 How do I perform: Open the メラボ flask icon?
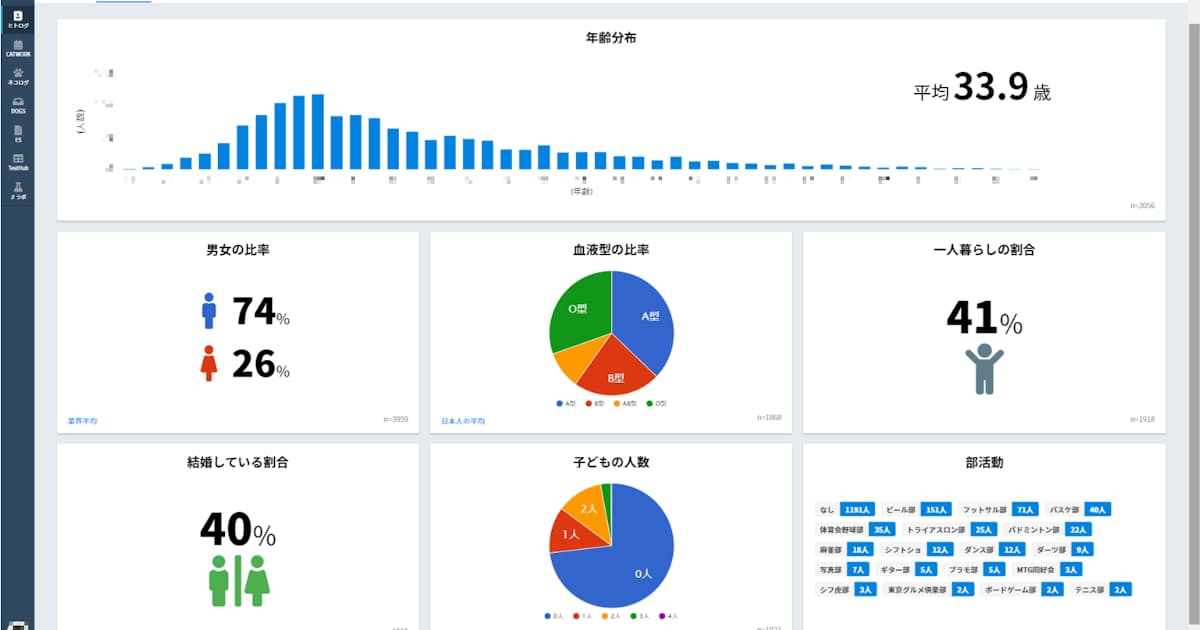pos(17,190)
